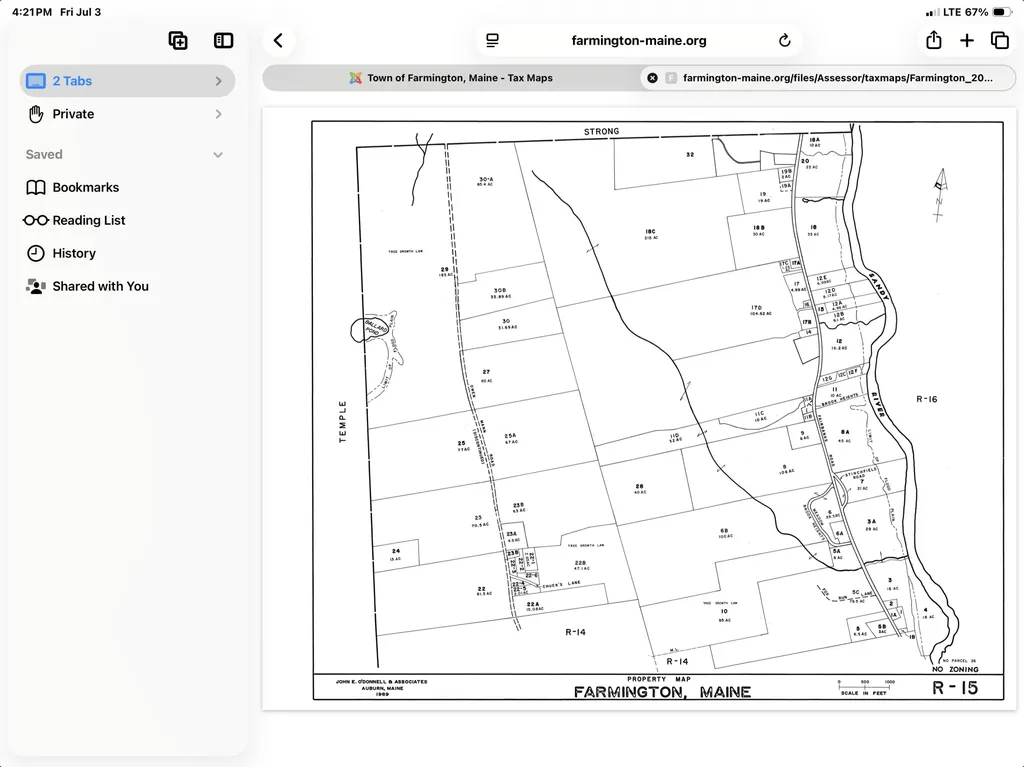Viewport: 1024px width, 767px height.
Task: Go back to previous page
Action: [x=278, y=41]
